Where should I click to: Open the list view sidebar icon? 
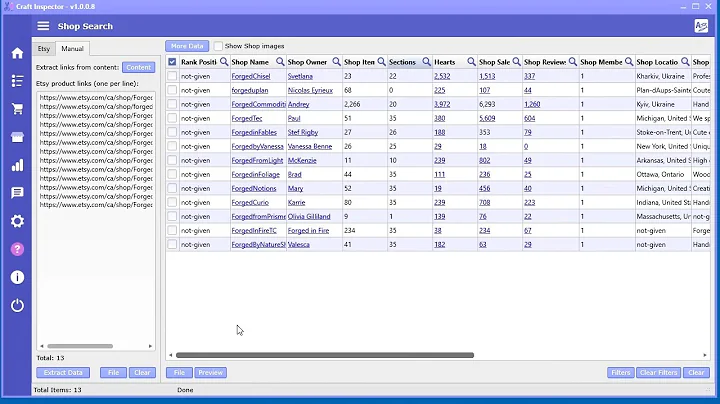[17, 81]
